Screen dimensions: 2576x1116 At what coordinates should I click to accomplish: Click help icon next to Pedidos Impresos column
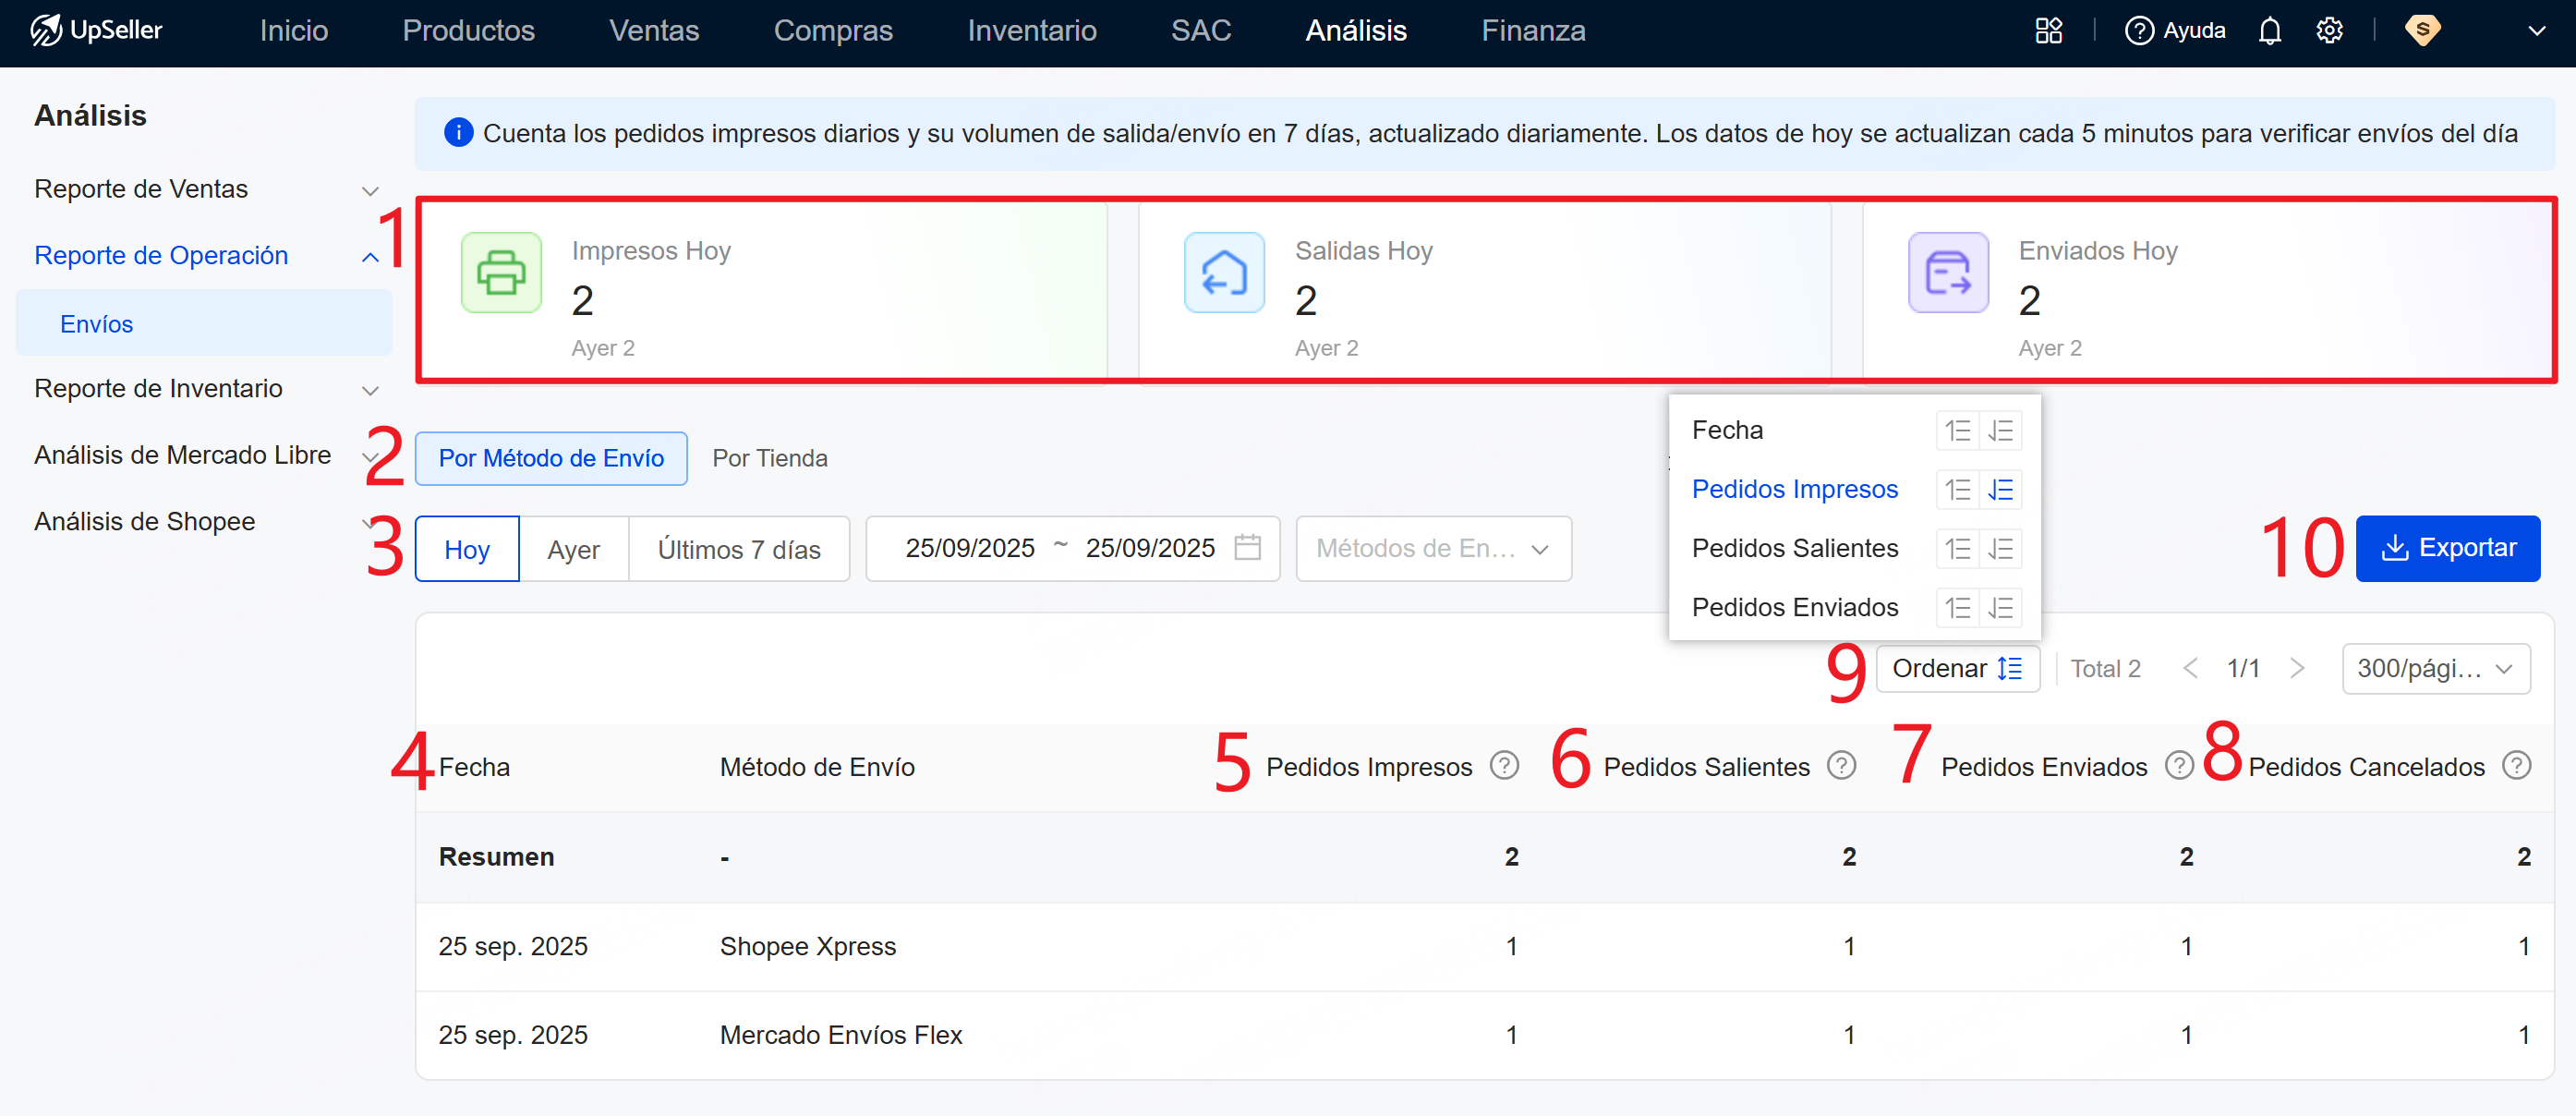tap(1503, 766)
